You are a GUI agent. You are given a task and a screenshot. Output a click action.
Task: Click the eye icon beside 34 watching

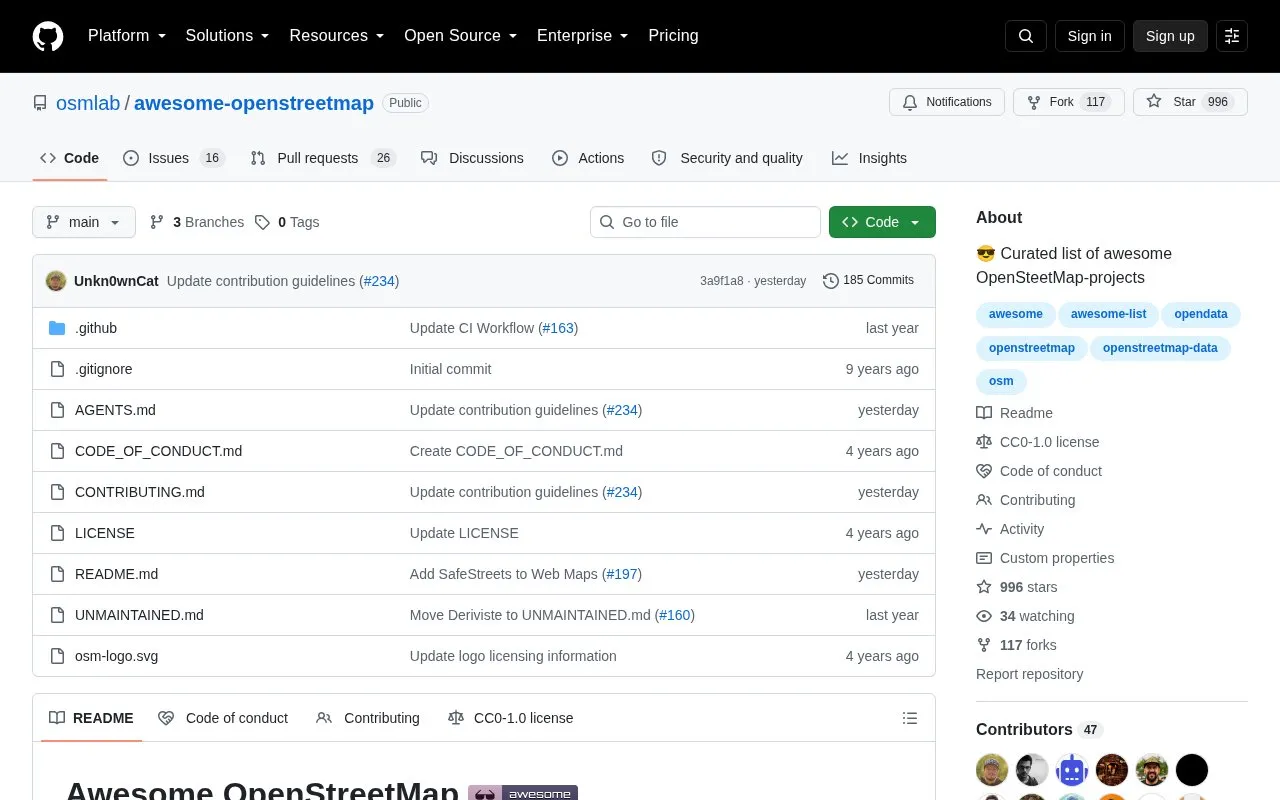[x=984, y=616]
